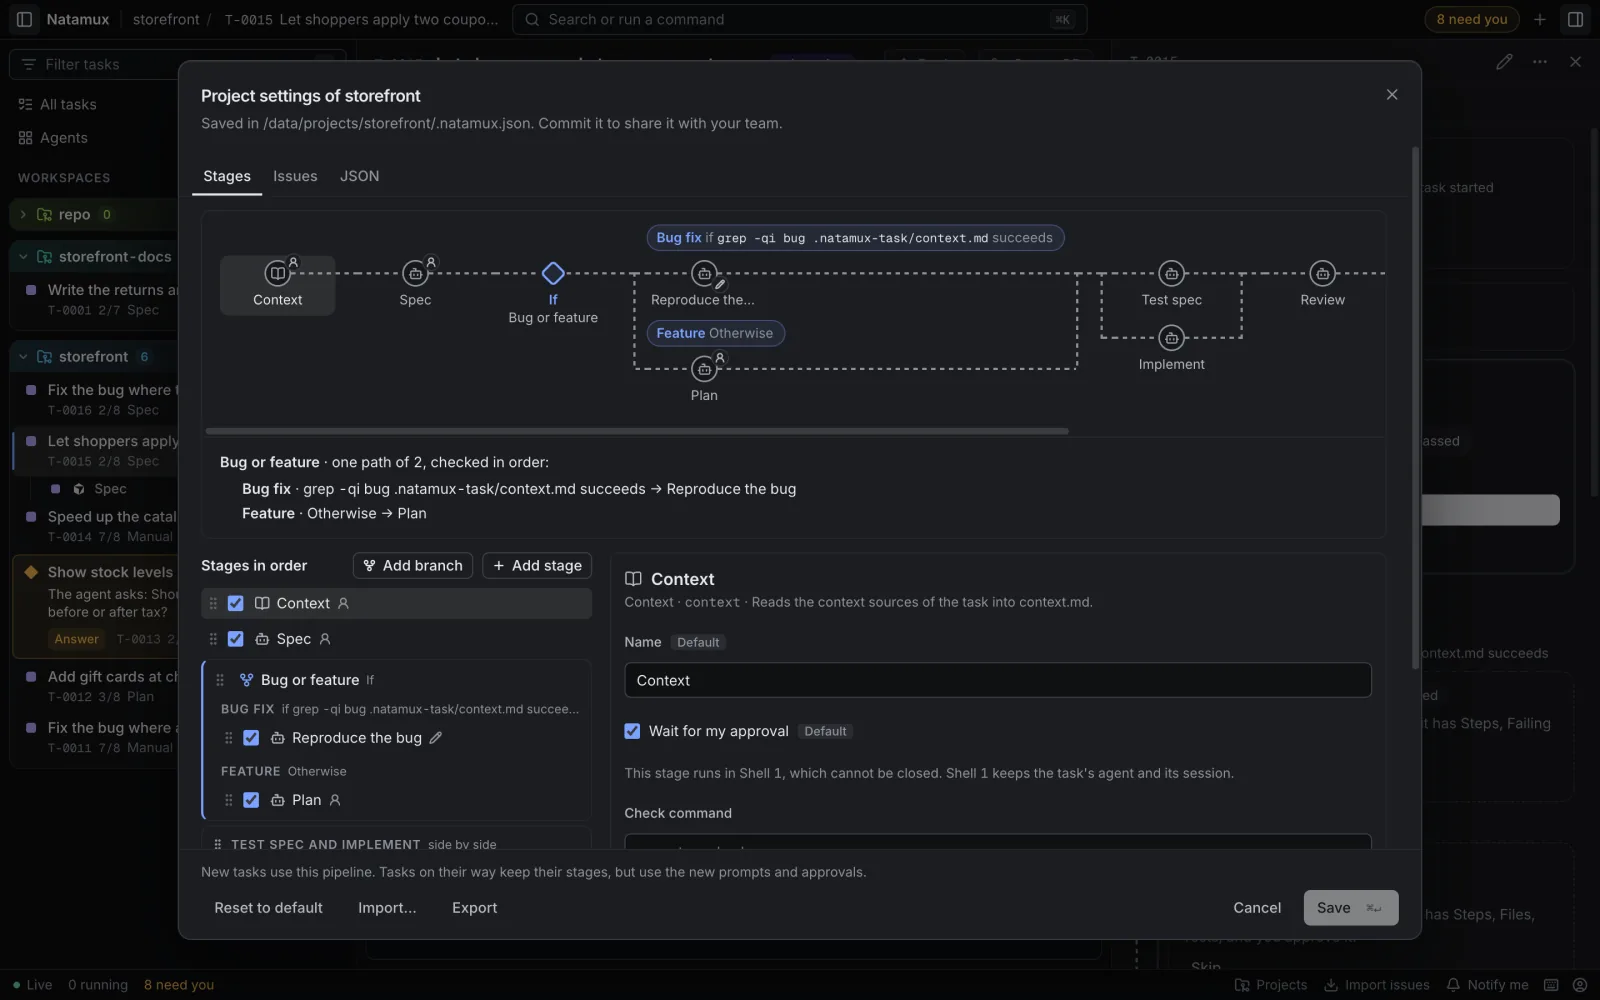Image resolution: width=1600 pixels, height=1000 pixels.
Task: Click the 8 need you badge
Action: (1471, 19)
